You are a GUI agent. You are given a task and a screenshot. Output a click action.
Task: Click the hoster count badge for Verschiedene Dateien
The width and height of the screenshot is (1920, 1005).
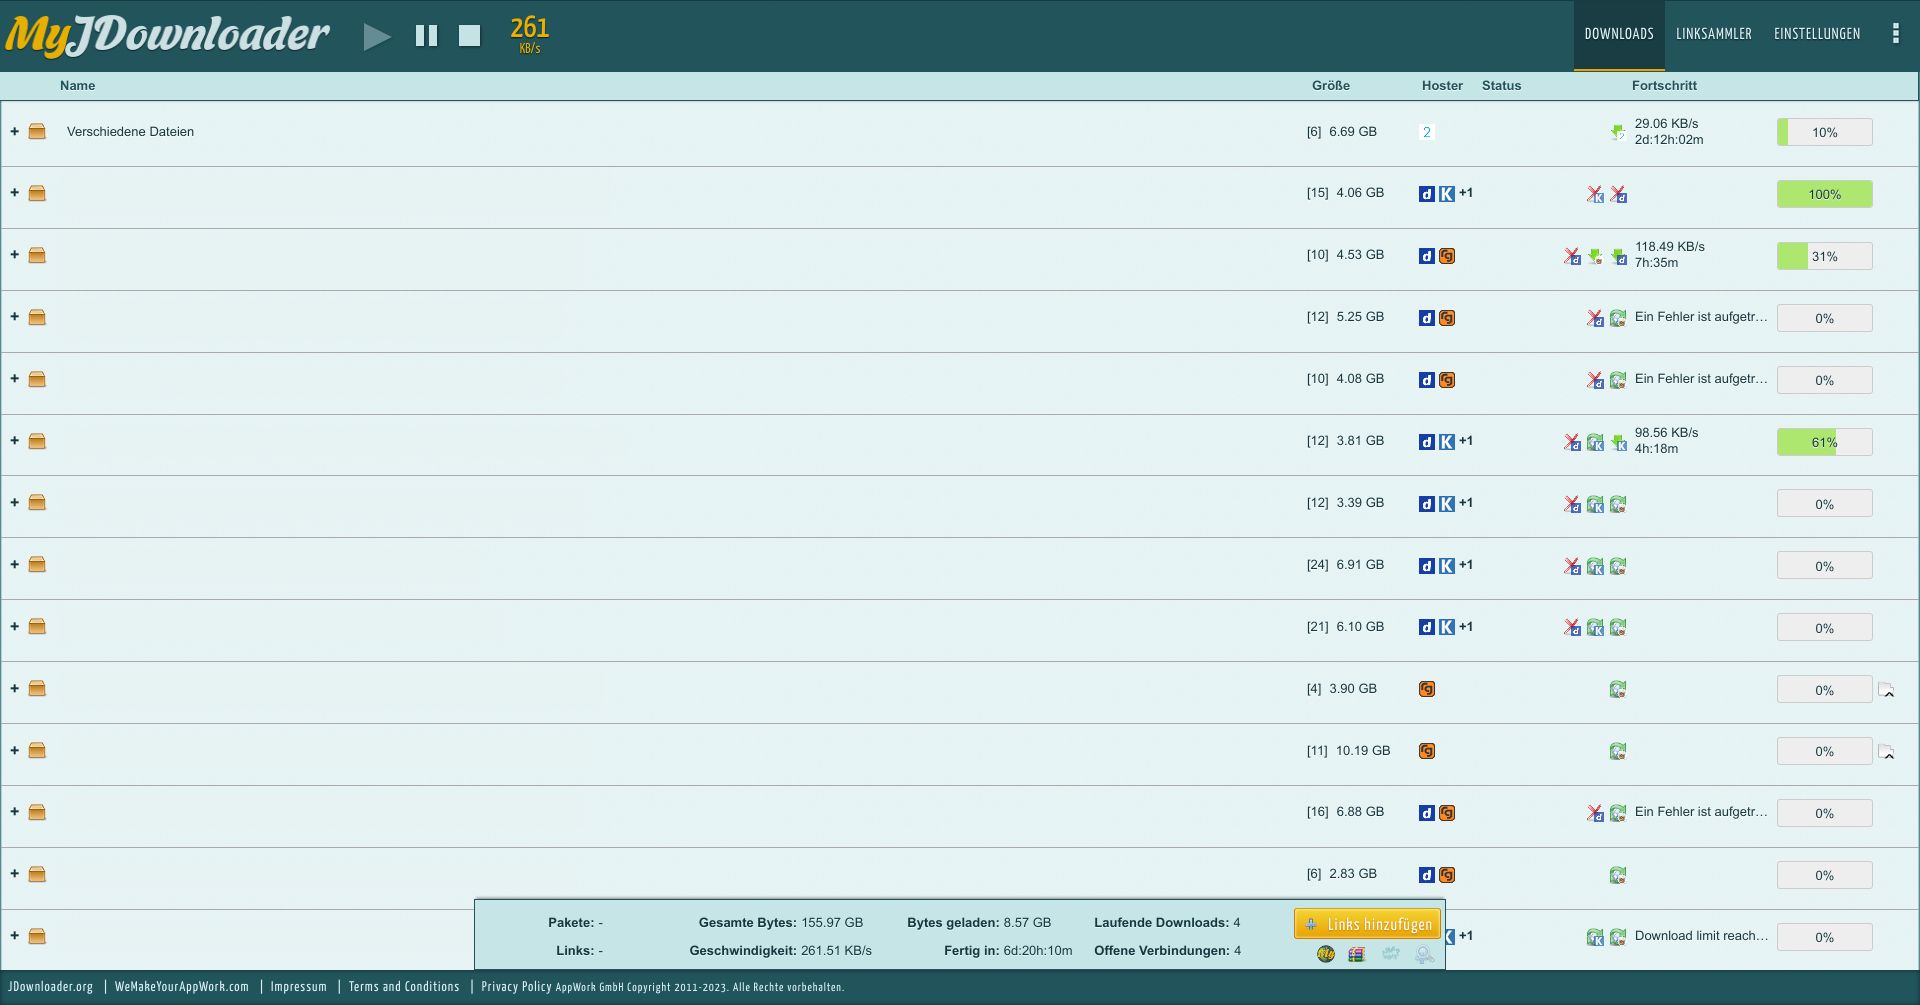pyautogui.click(x=1427, y=132)
